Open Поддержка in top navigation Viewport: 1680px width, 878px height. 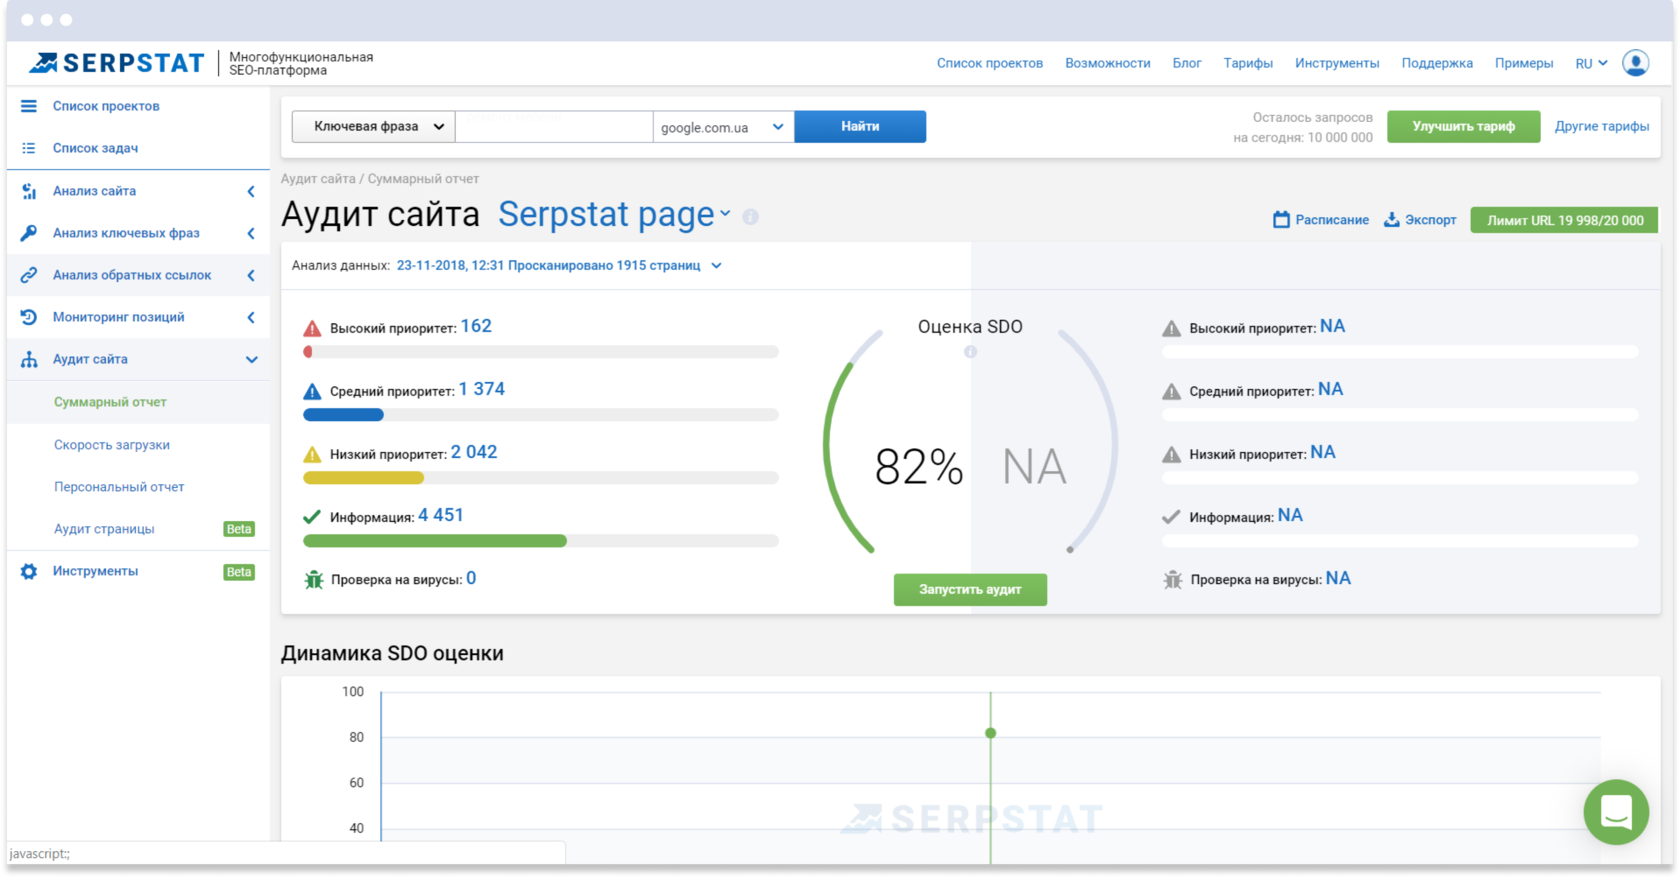pyautogui.click(x=1437, y=63)
